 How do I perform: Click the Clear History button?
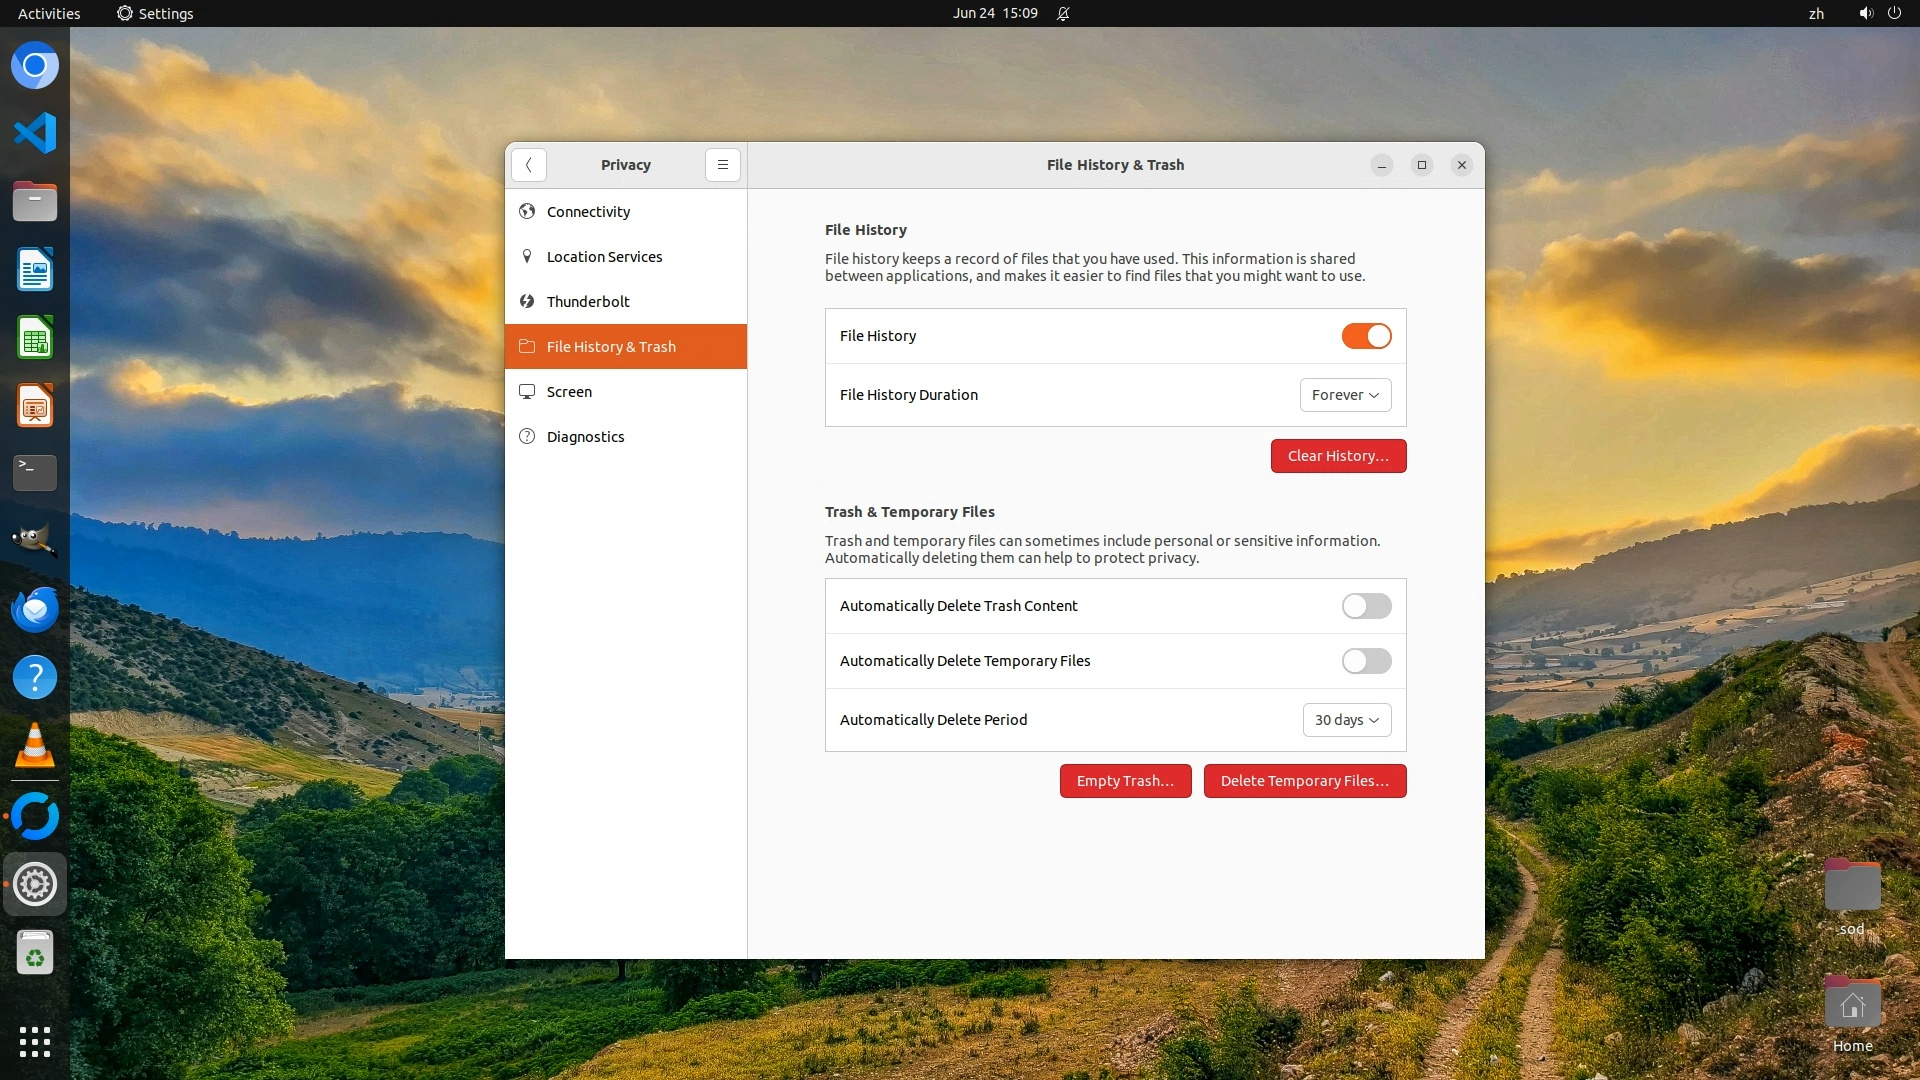coord(1338,456)
